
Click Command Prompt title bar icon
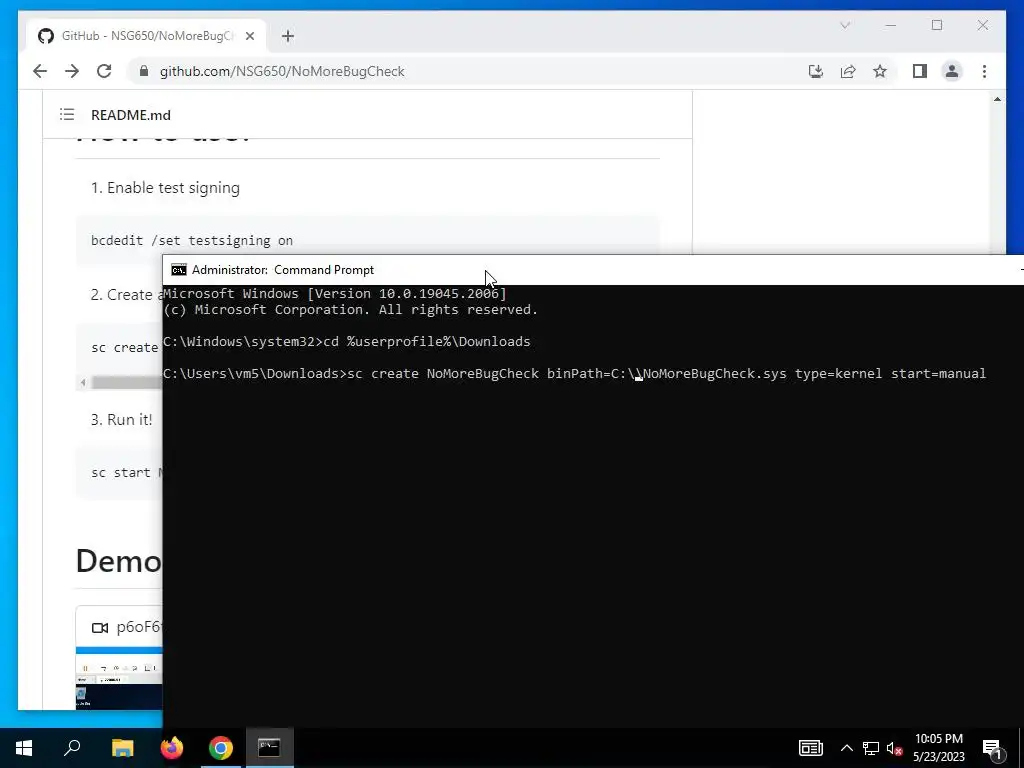click(x=178, y=270)
